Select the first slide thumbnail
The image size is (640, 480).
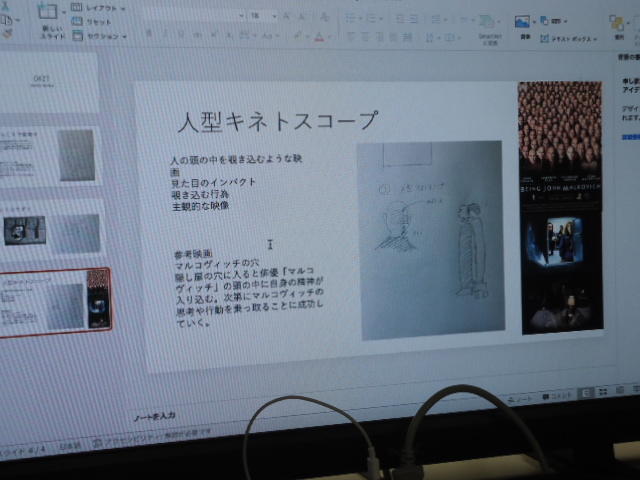(48, 82)
